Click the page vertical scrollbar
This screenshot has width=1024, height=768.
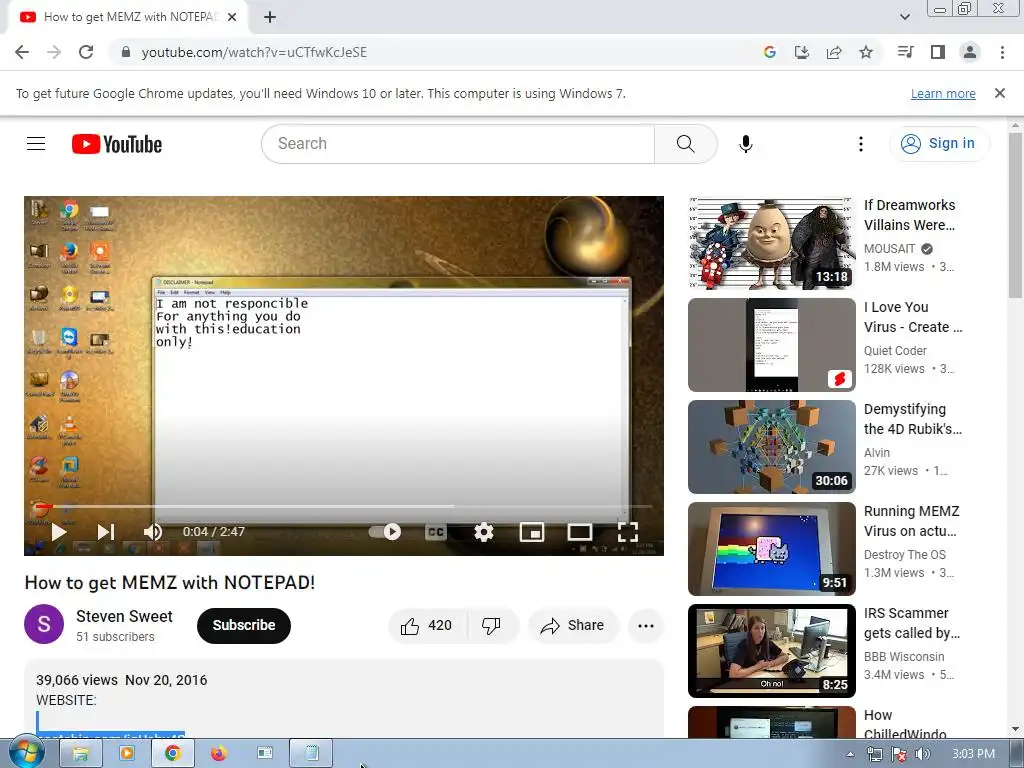pyautogui.click(x=1015, y=214)
